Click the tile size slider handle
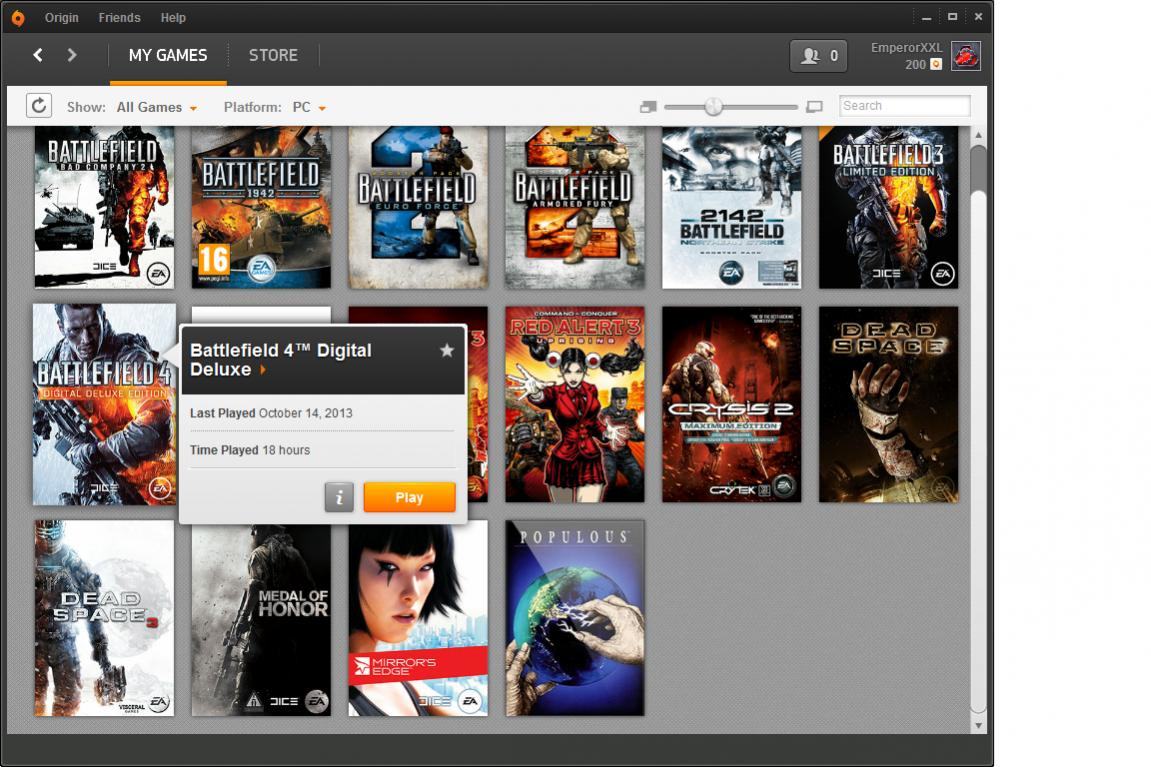1151x767 pixels. pos(714,106)
